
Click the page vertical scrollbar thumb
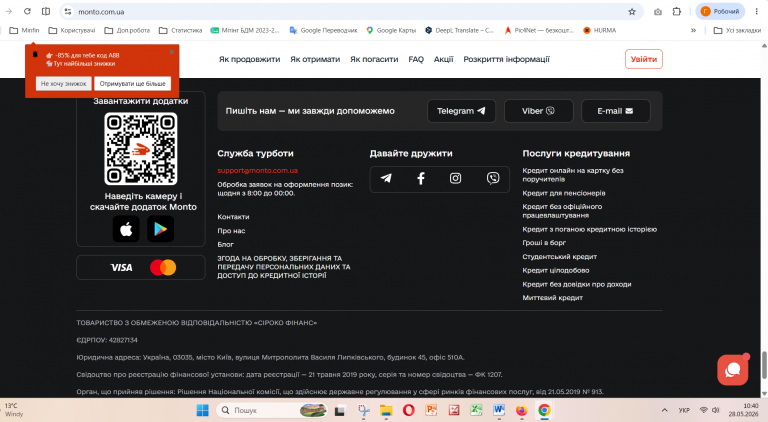coord(764,365)
